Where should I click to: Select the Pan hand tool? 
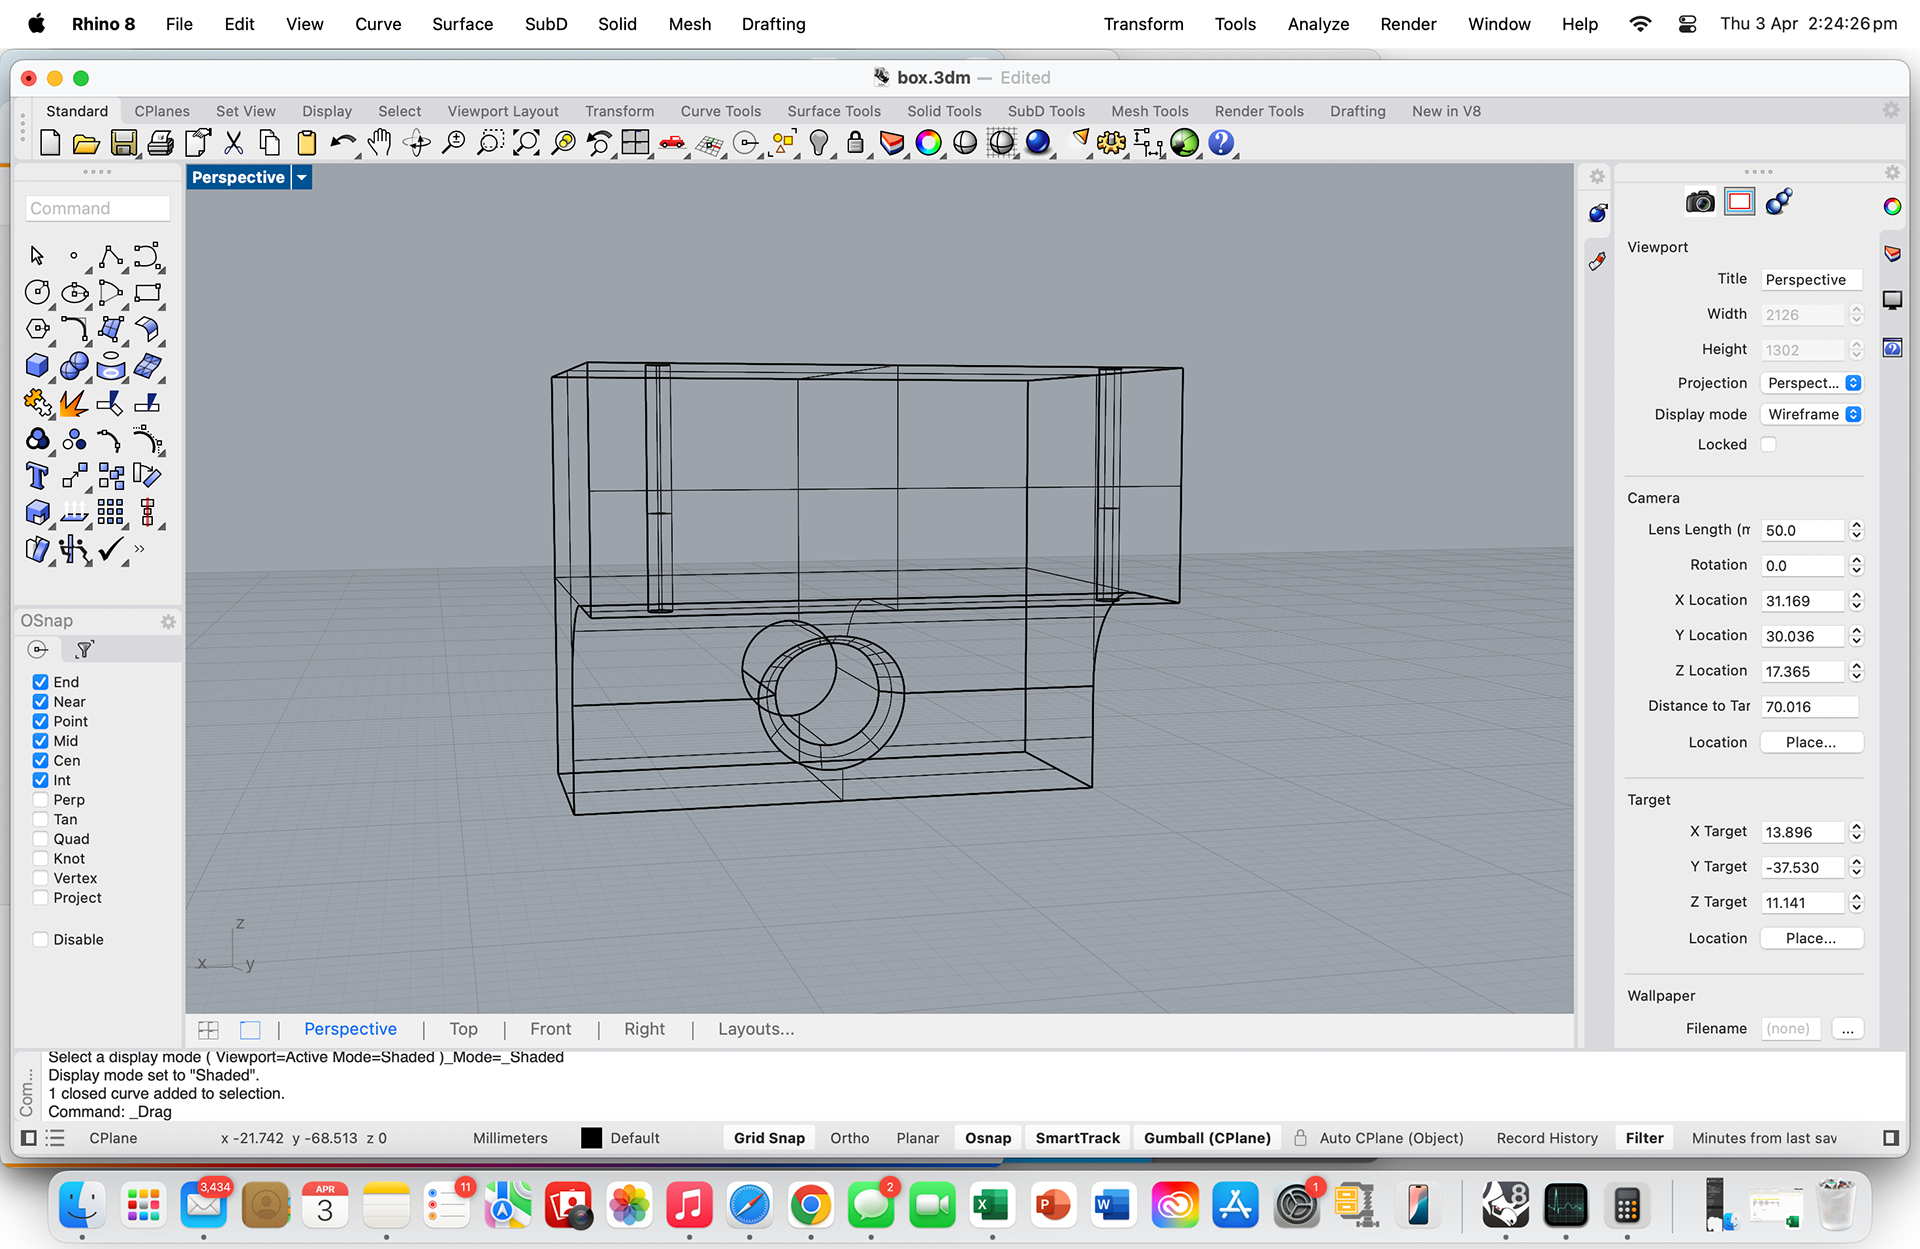tap(379, 143)
